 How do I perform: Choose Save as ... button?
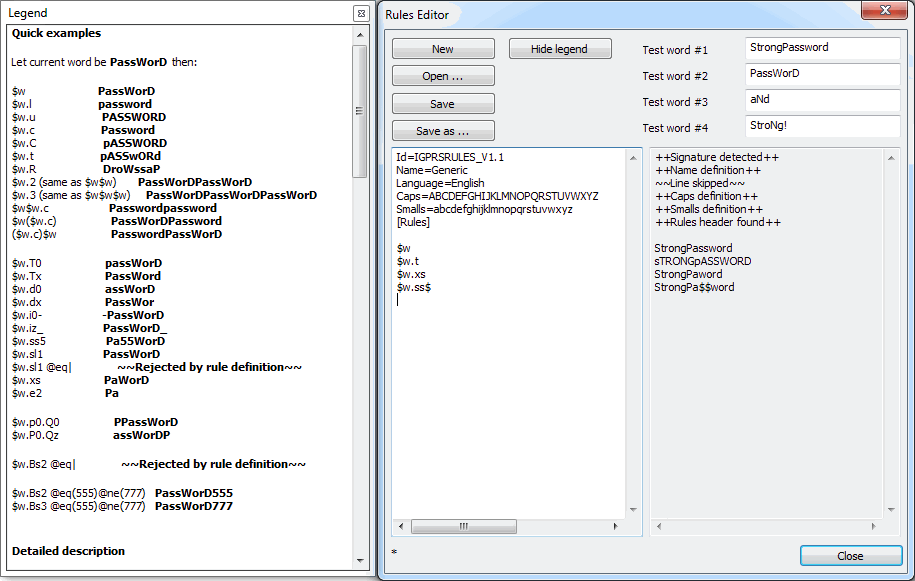(443, 131)
